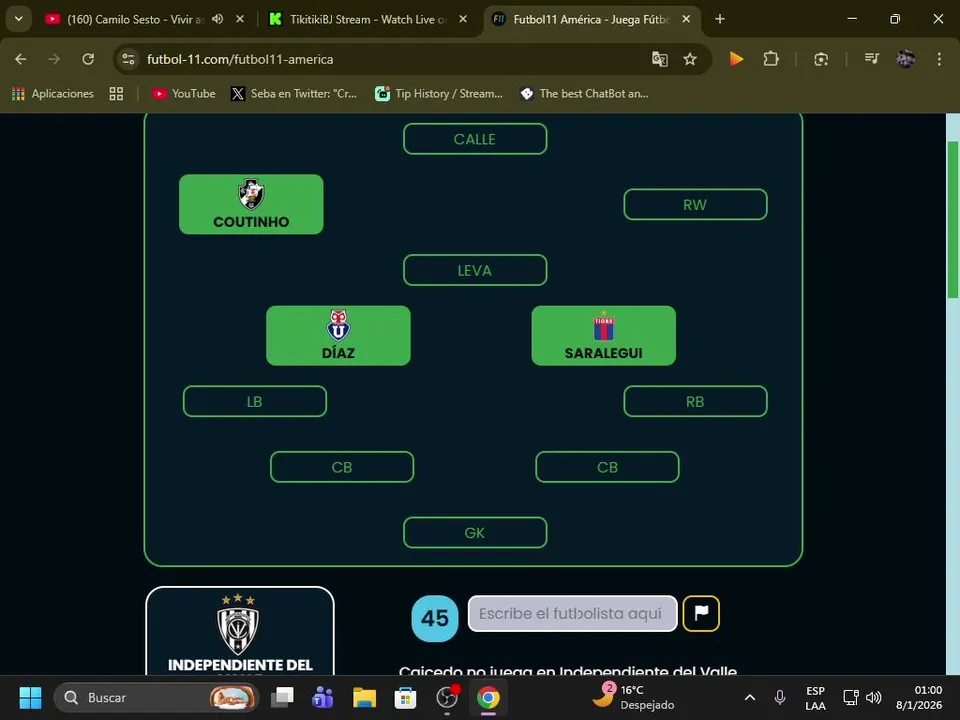Open a new browser tab

720,19
